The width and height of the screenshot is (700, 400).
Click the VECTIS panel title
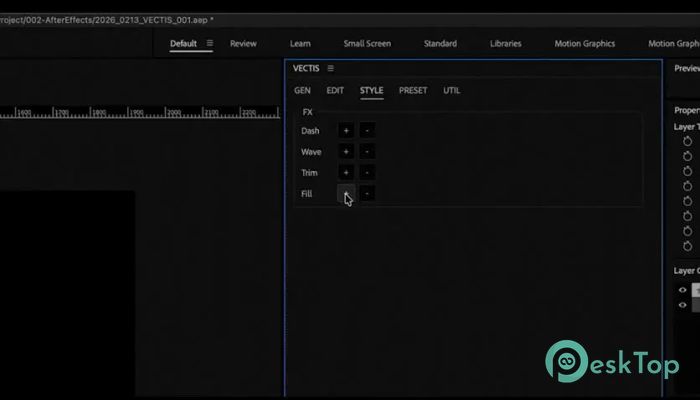pyautogui.click(x=306, y=68)
